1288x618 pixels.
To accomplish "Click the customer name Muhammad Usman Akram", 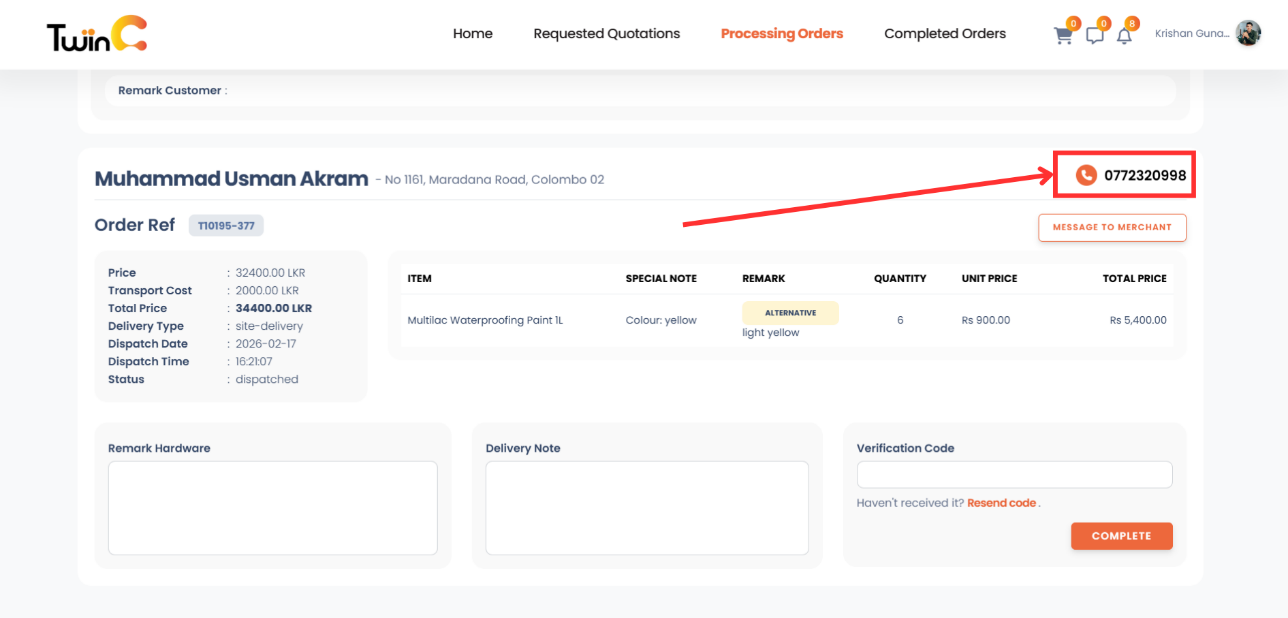I will (x=229, y=178).
